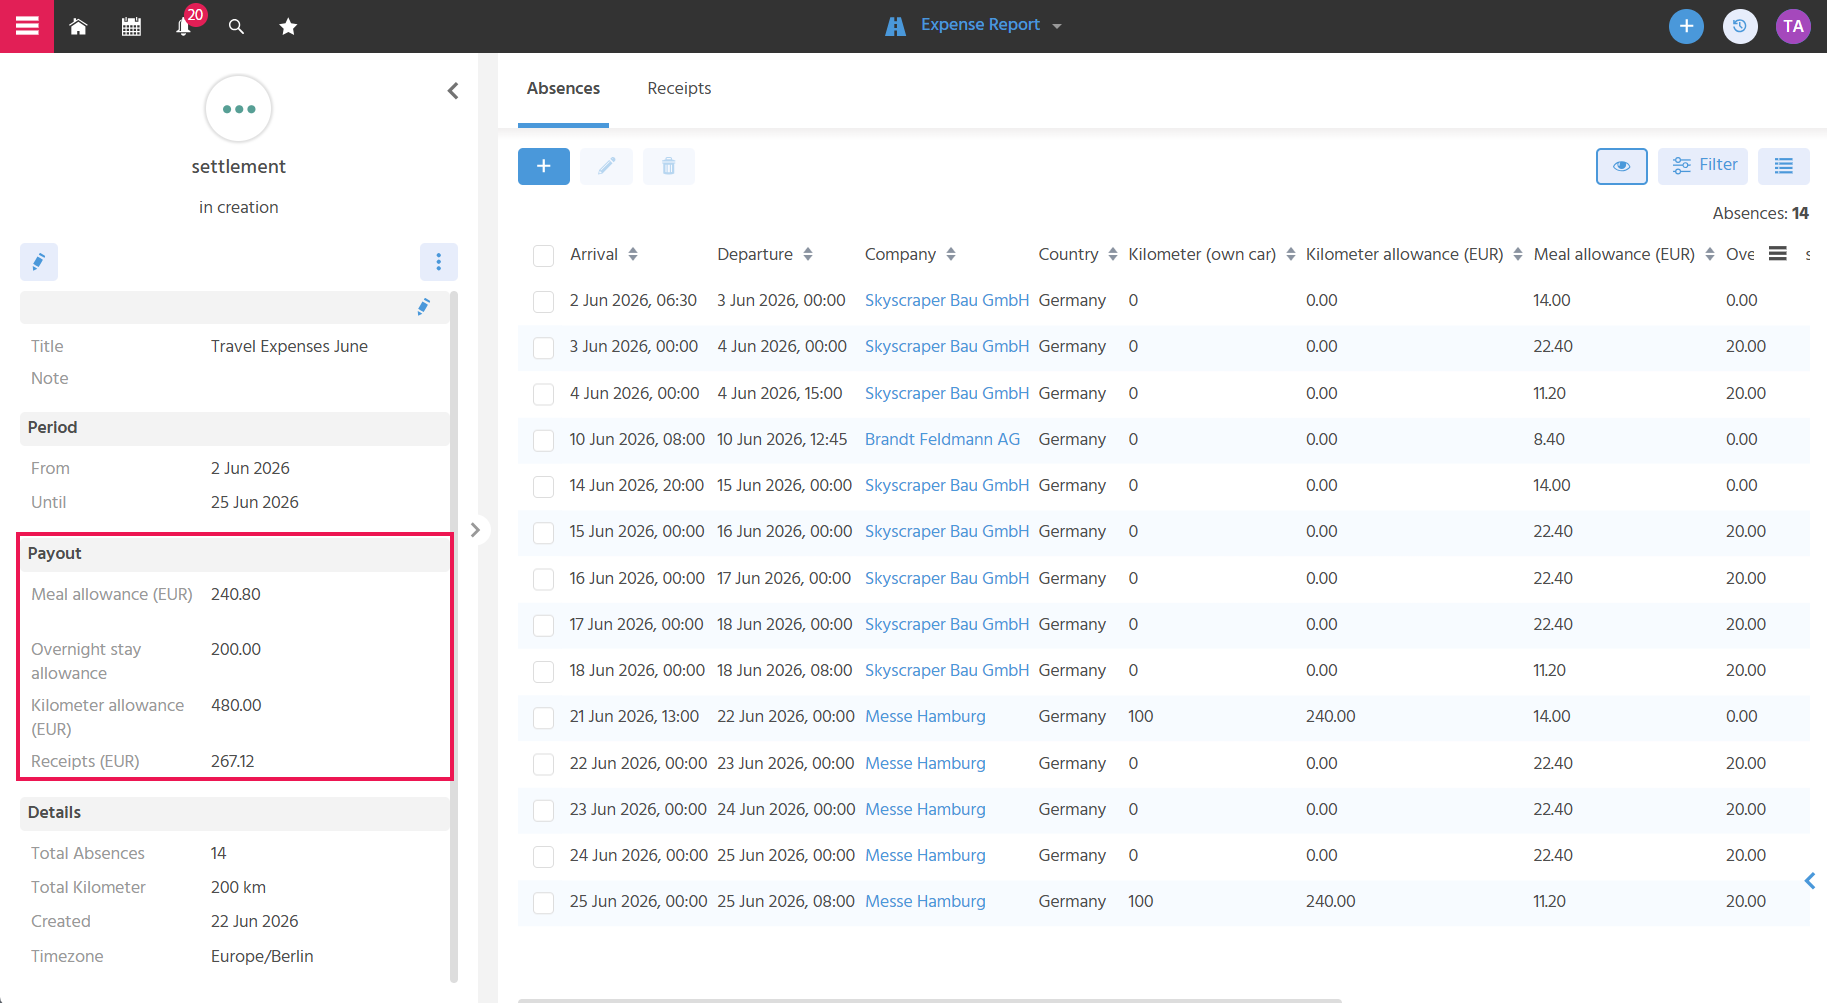The width and height of the screenshot is (1827, 1003).
Task: Open the list view options button
Action: (x=1784, y=166)
